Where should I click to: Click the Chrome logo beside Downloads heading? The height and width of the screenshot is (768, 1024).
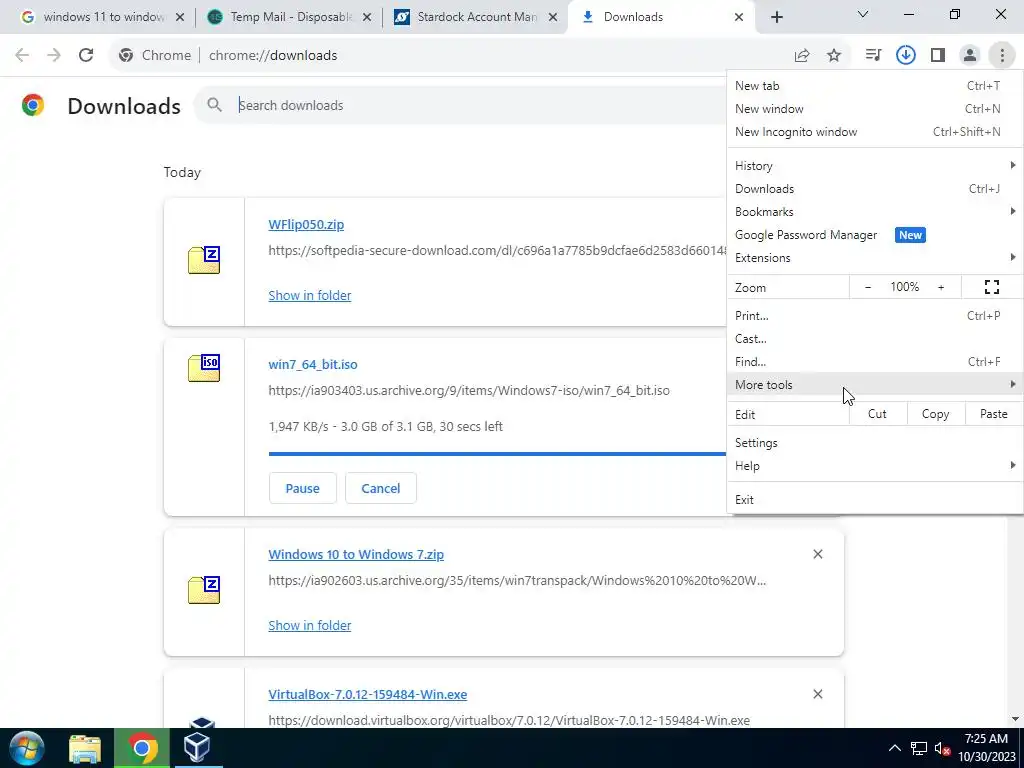[x=33, y=105]
